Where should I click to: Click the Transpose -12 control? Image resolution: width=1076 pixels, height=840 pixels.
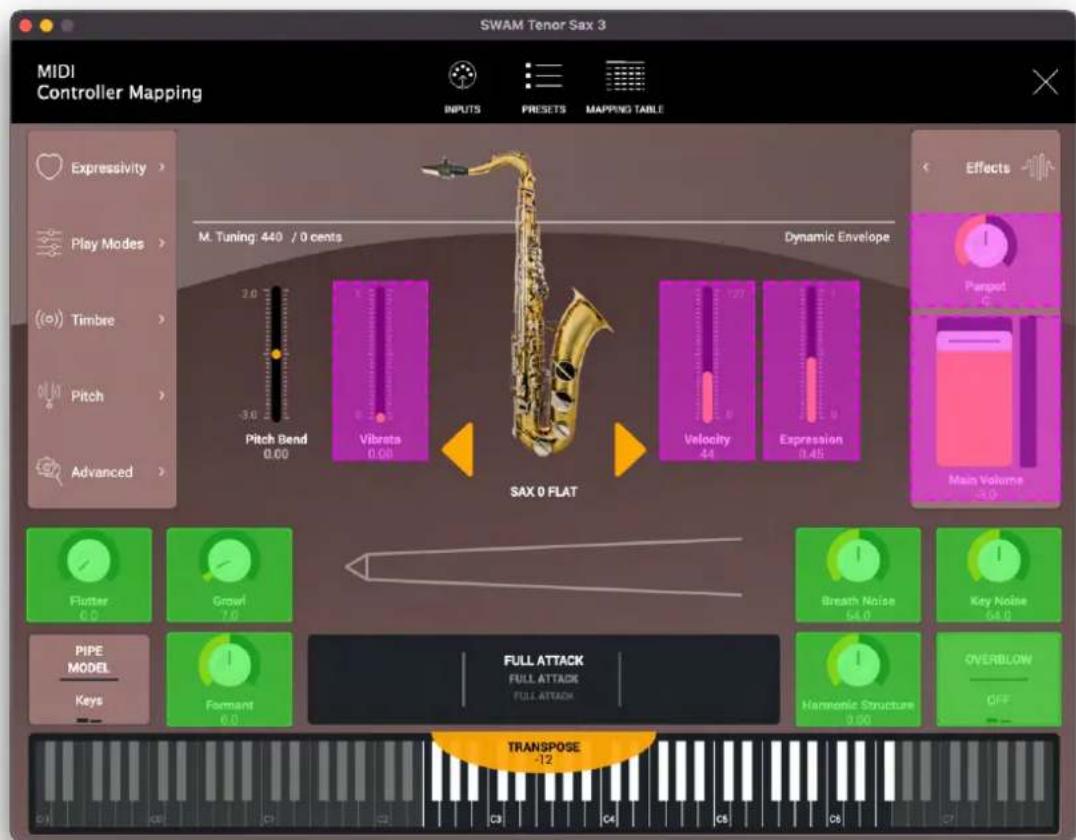pyautogui.click(x=543, y=753)
